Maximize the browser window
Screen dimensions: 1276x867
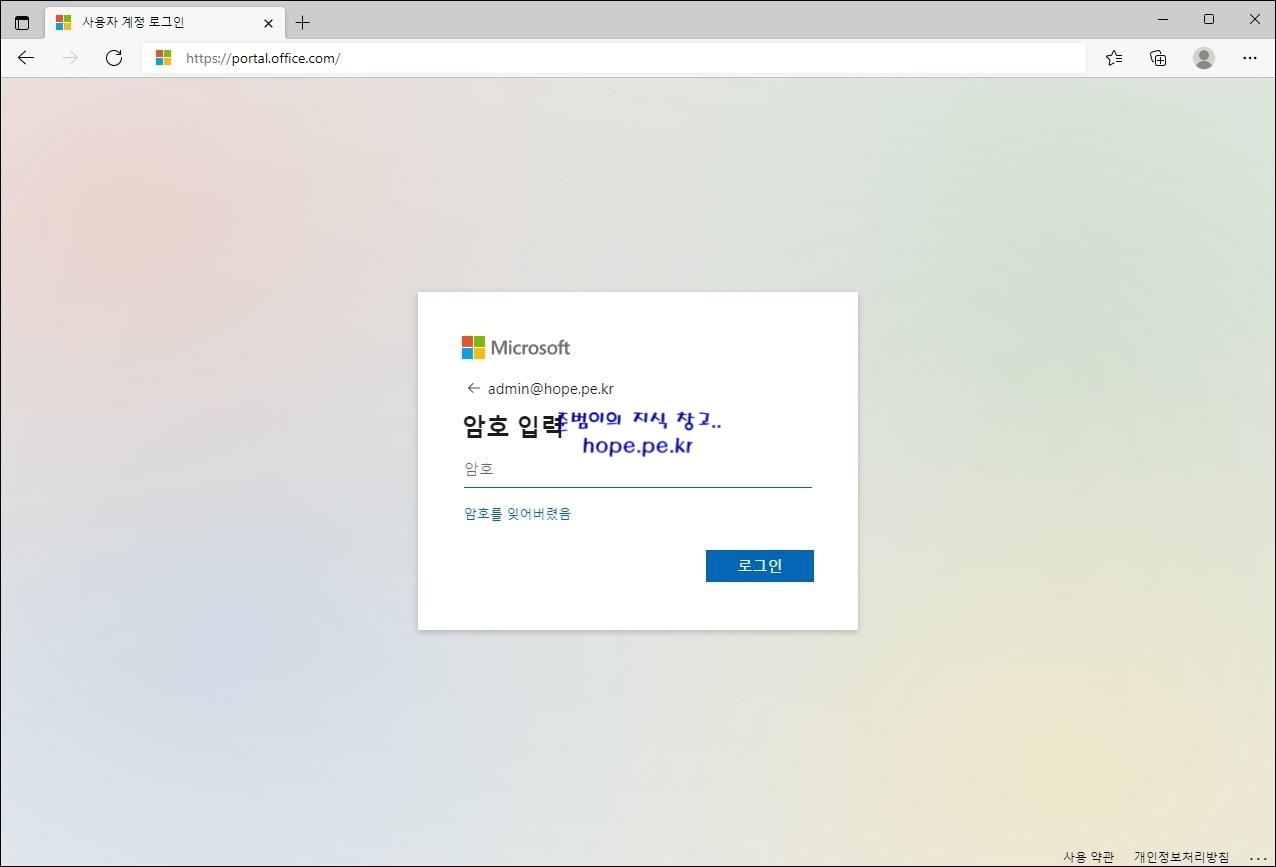tap(1209, 19)
